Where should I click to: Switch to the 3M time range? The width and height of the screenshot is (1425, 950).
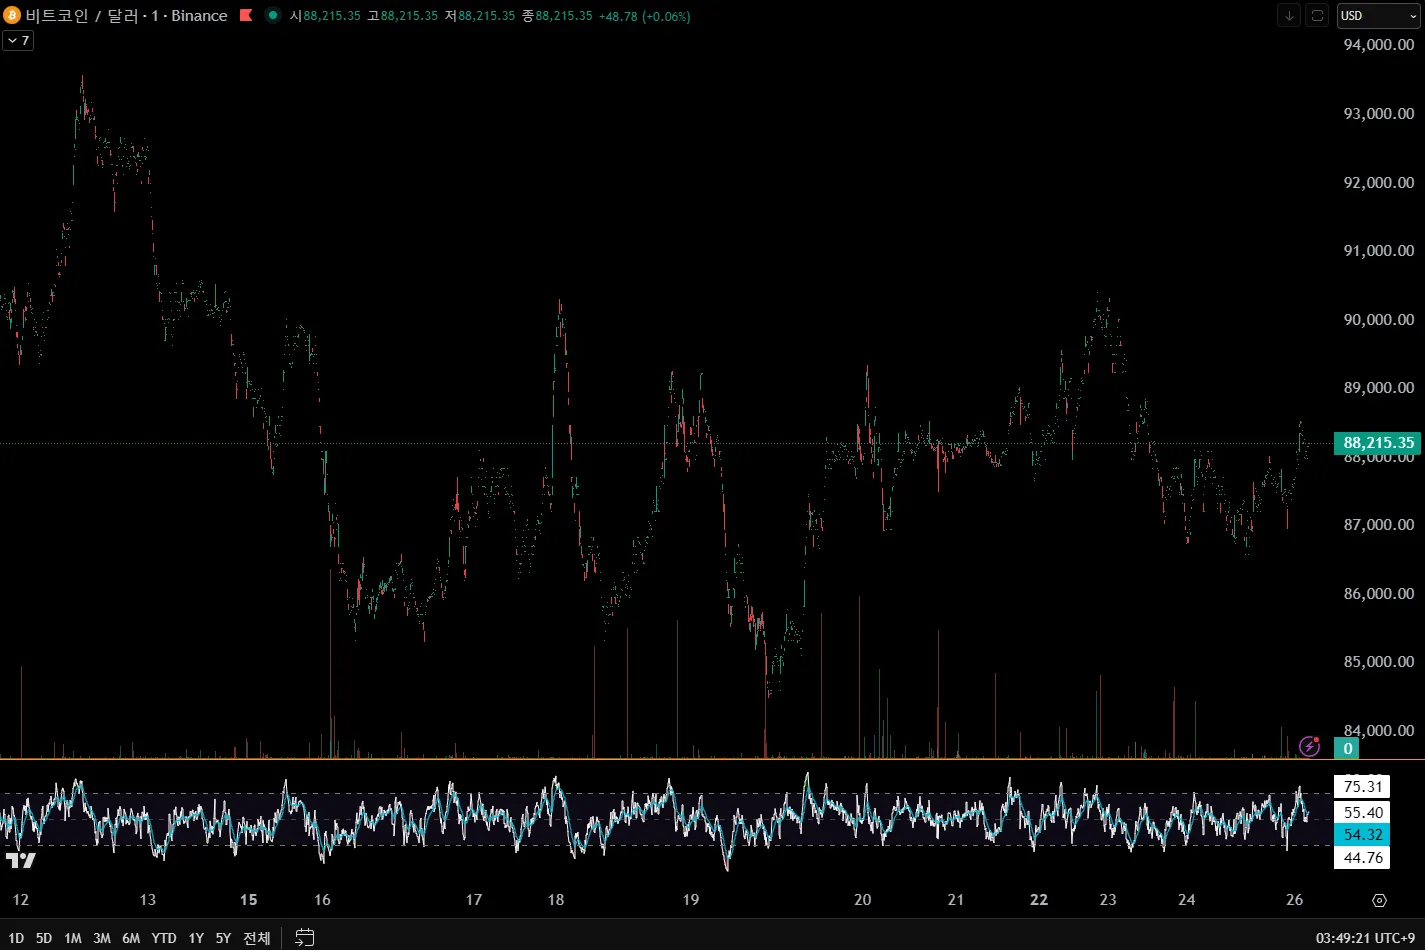click(102, 938)
